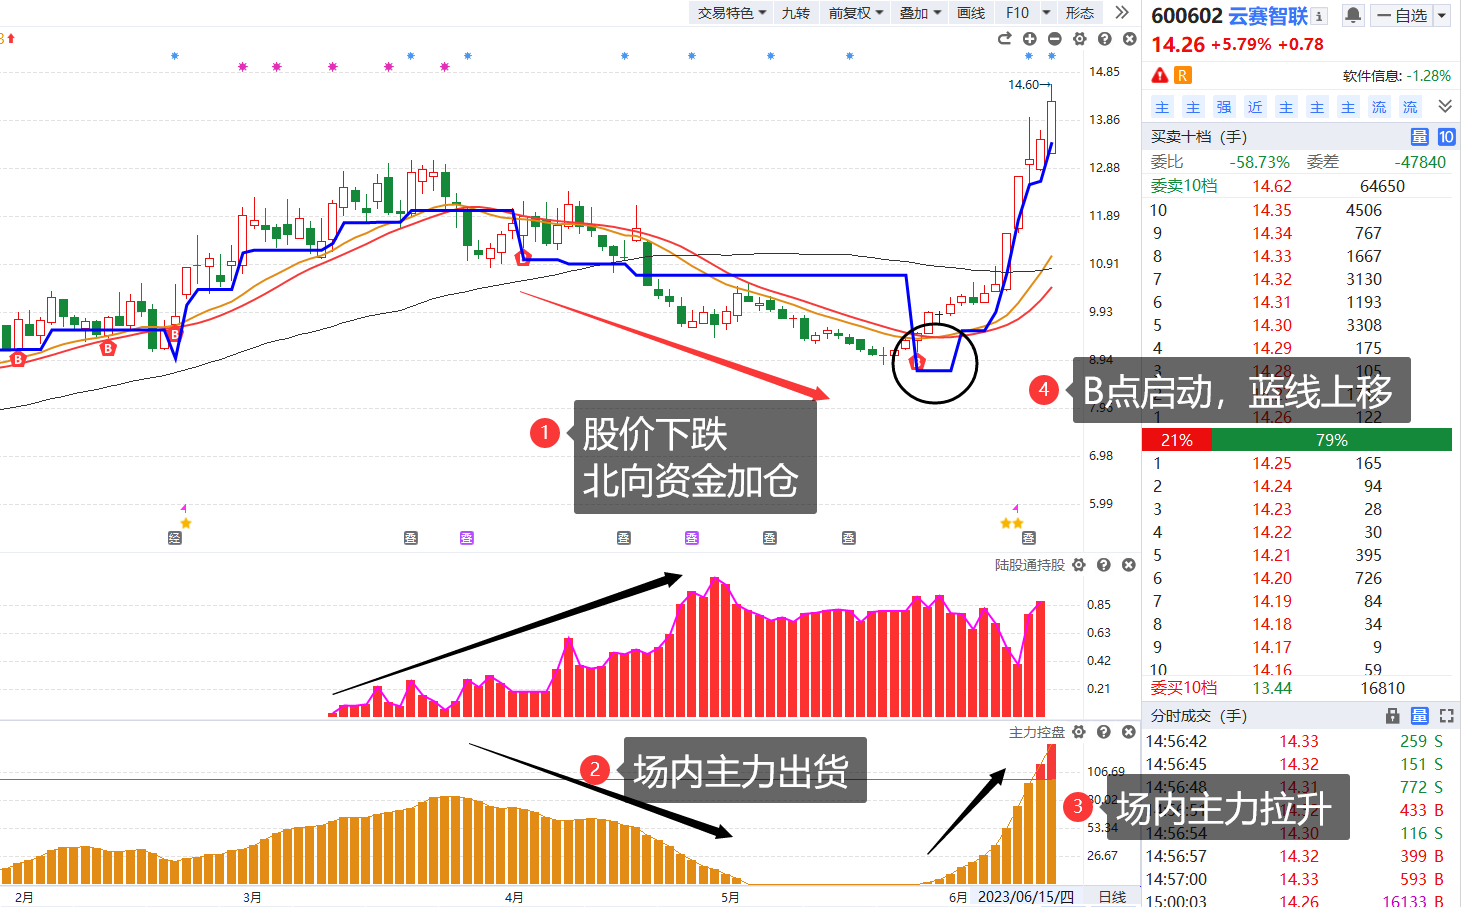Open the dropdown arrow beside 自选

tap(1442, 15)
